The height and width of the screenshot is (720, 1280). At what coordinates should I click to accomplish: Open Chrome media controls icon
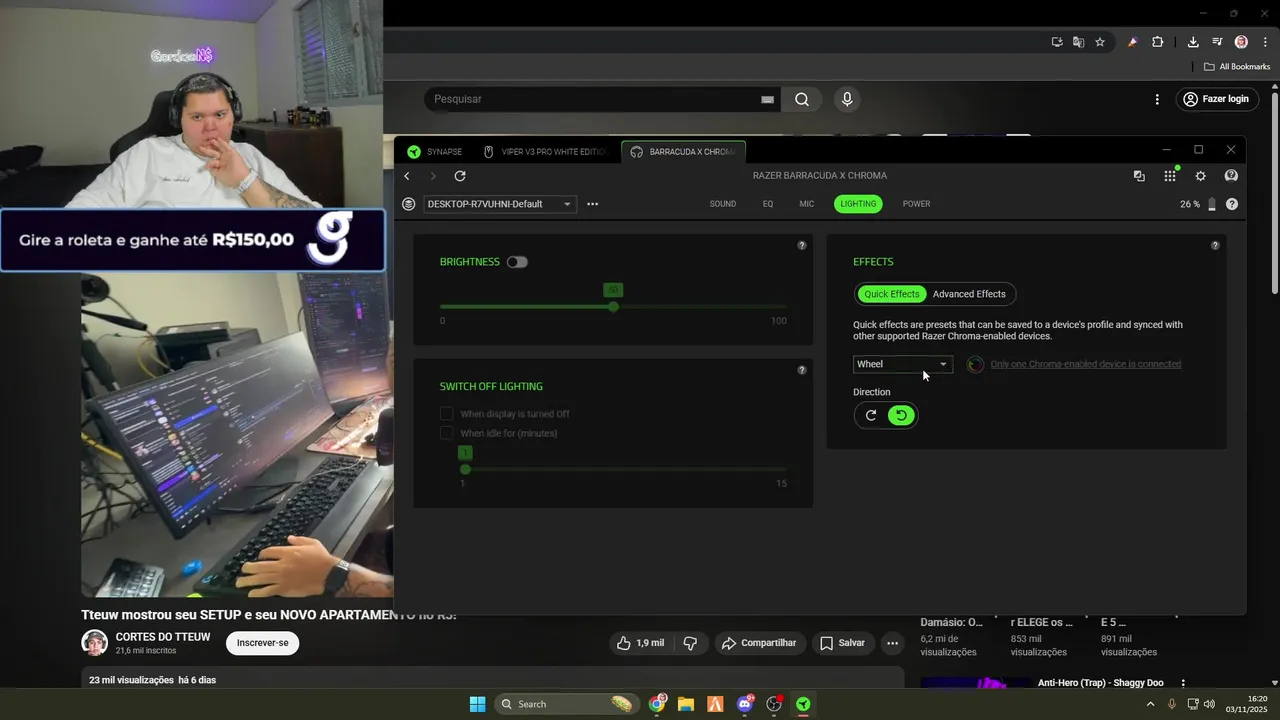pyautogui.click(x=1217, y=42)
